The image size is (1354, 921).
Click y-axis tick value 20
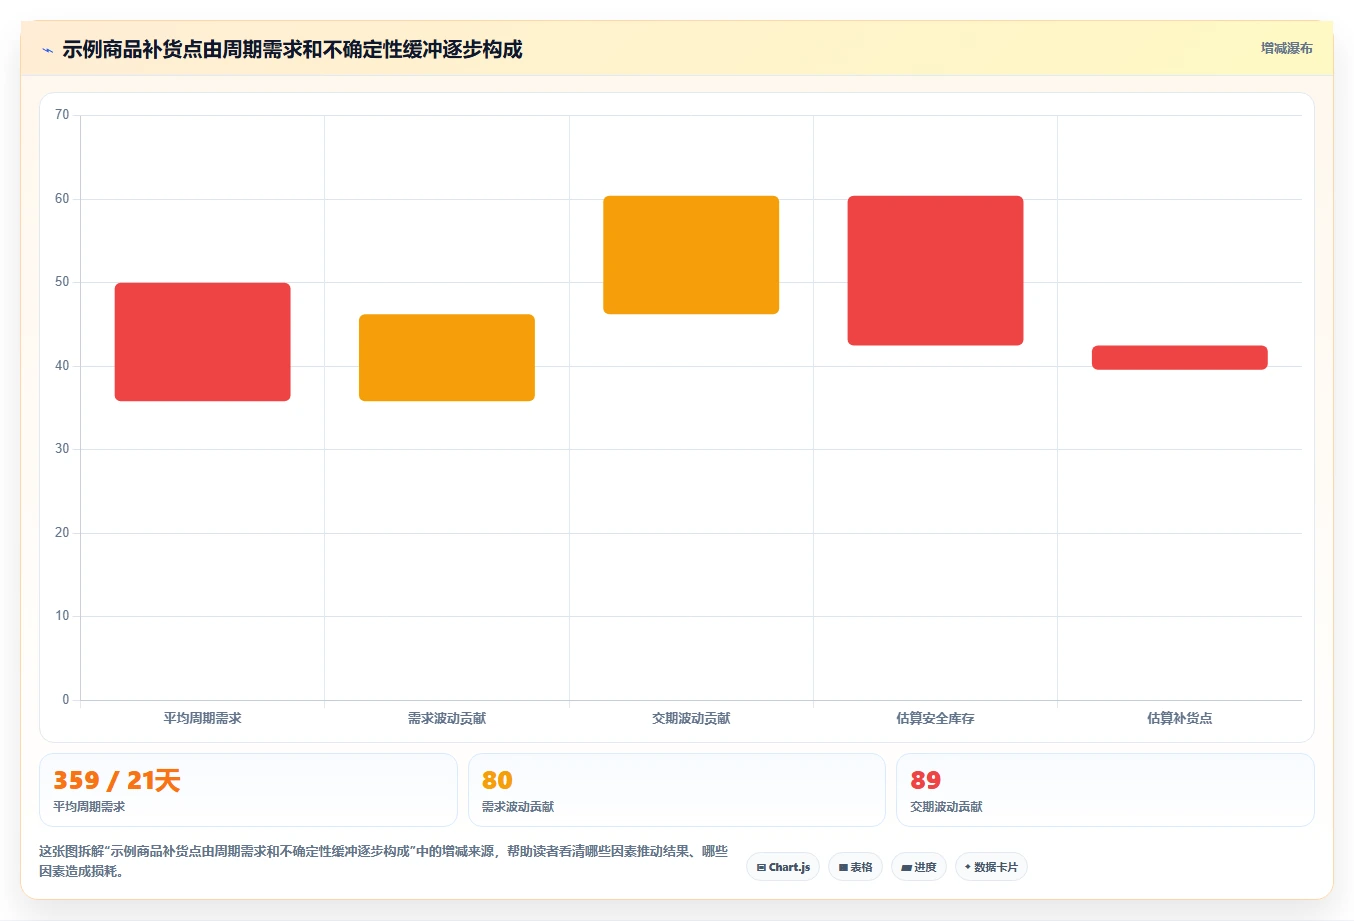[x=62, y=533]
